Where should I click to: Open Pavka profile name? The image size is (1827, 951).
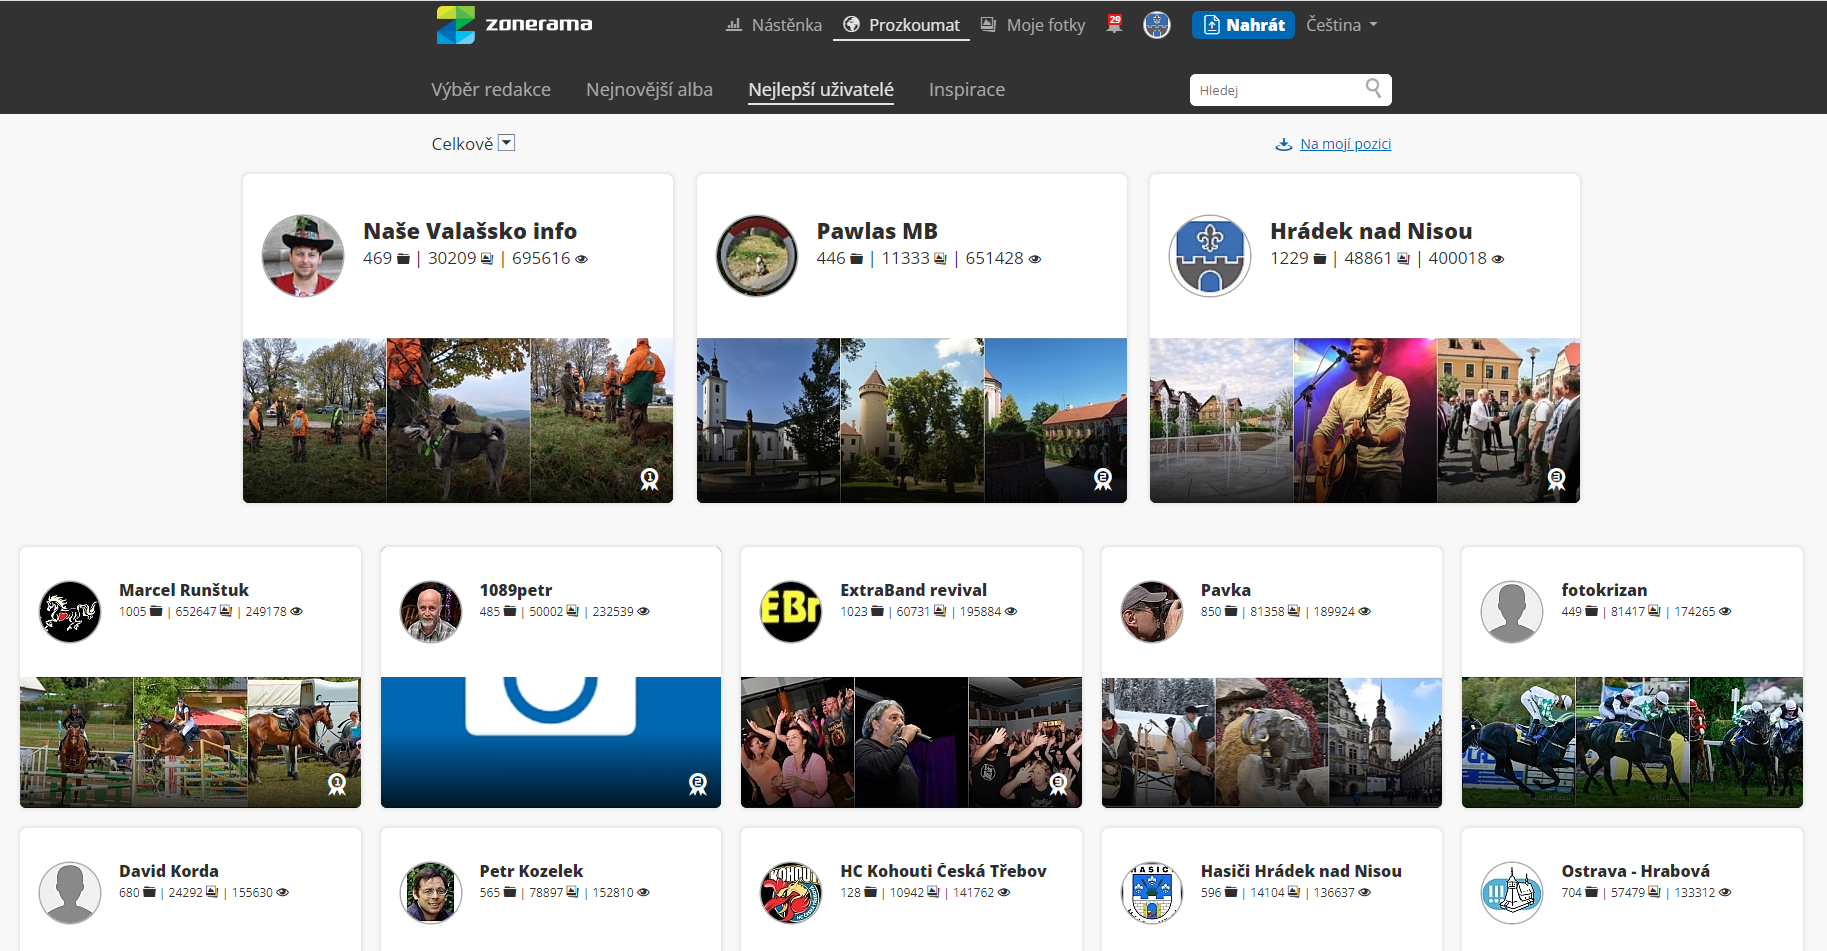tap(1226, 590)
